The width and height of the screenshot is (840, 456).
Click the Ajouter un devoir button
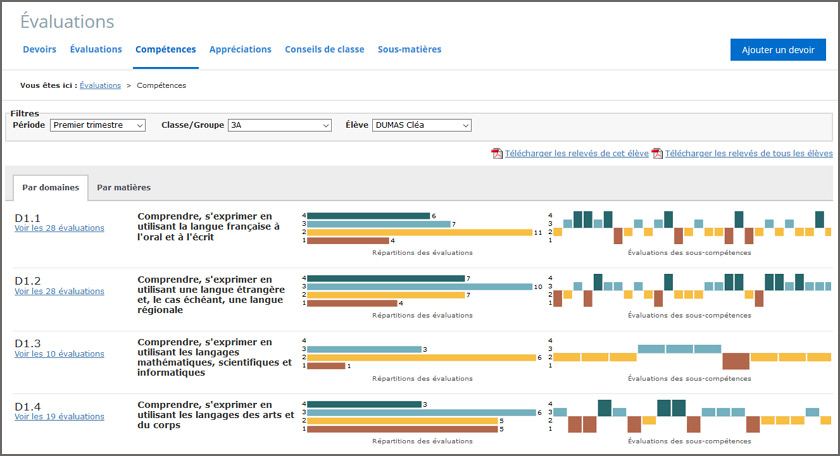tap(777, 50)
